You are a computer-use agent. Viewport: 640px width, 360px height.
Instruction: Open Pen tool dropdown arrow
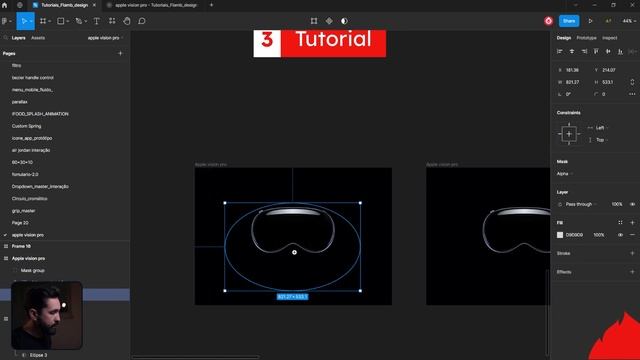[x=86, y=21]
